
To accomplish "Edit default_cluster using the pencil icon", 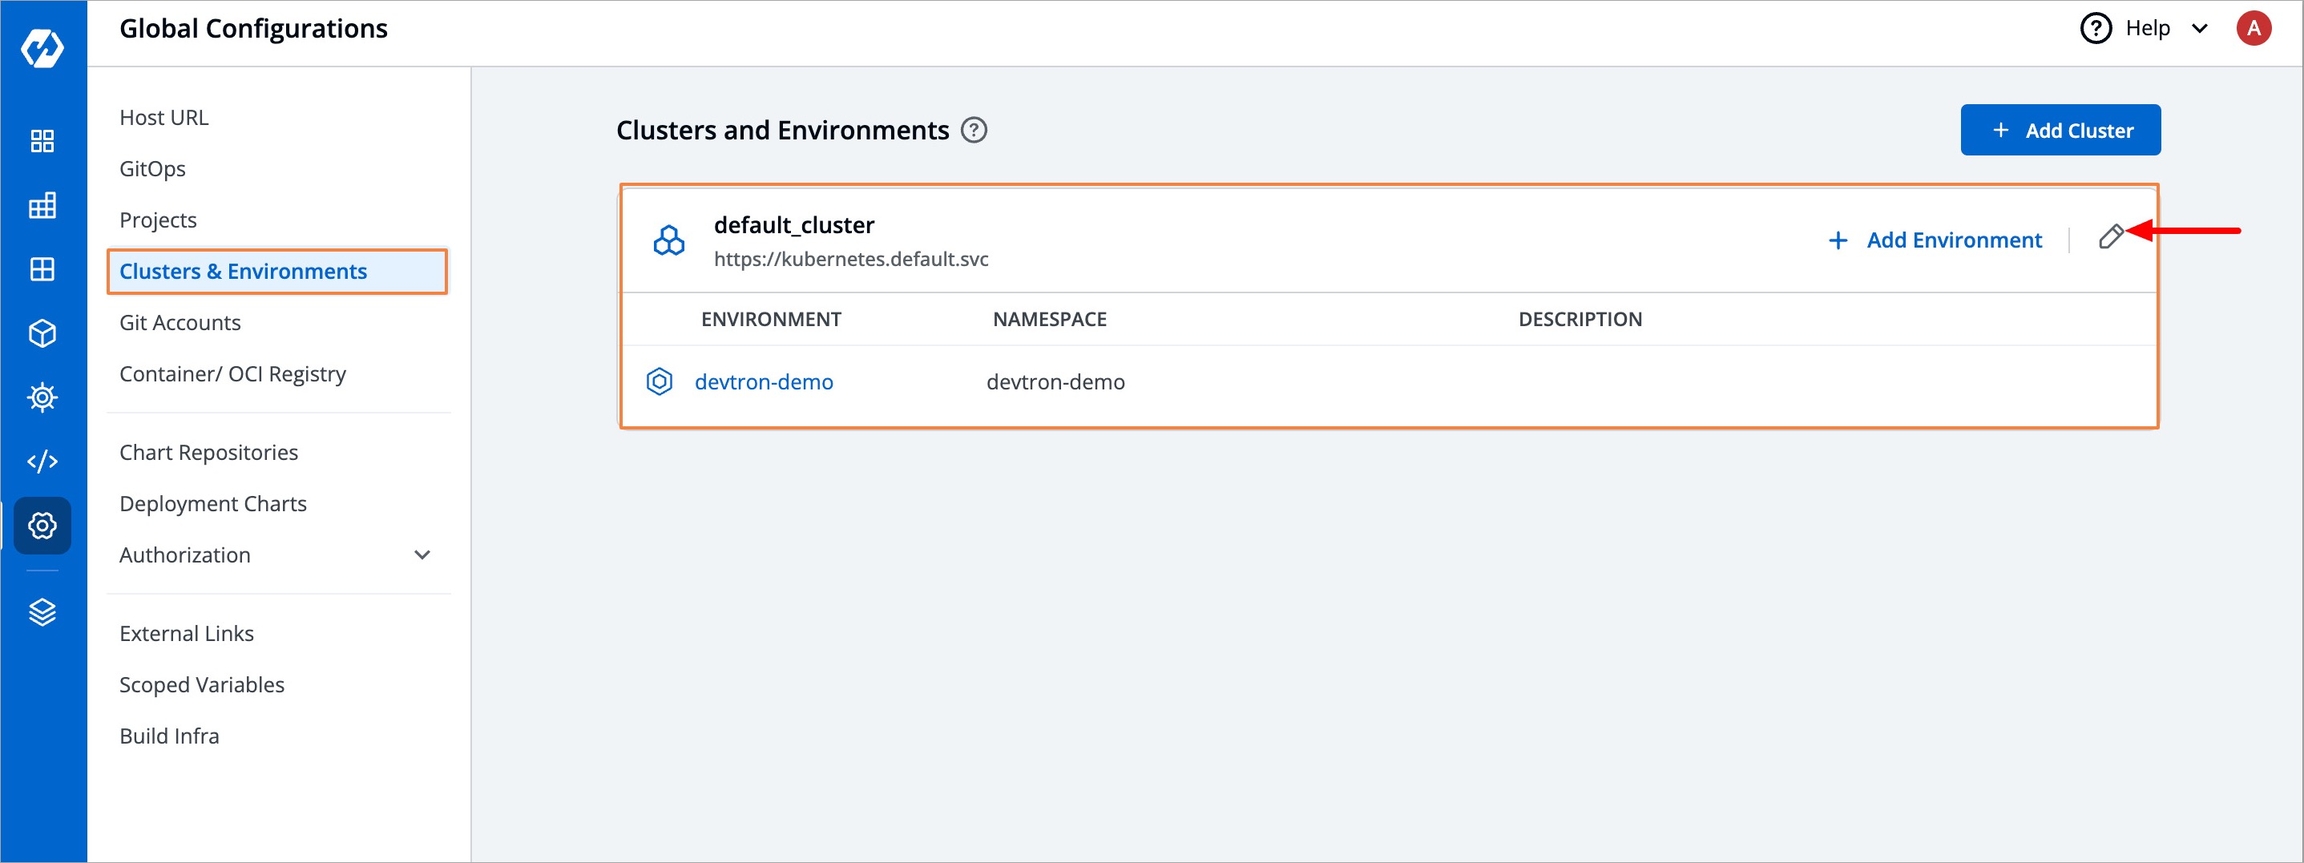I will [2110, 237].
